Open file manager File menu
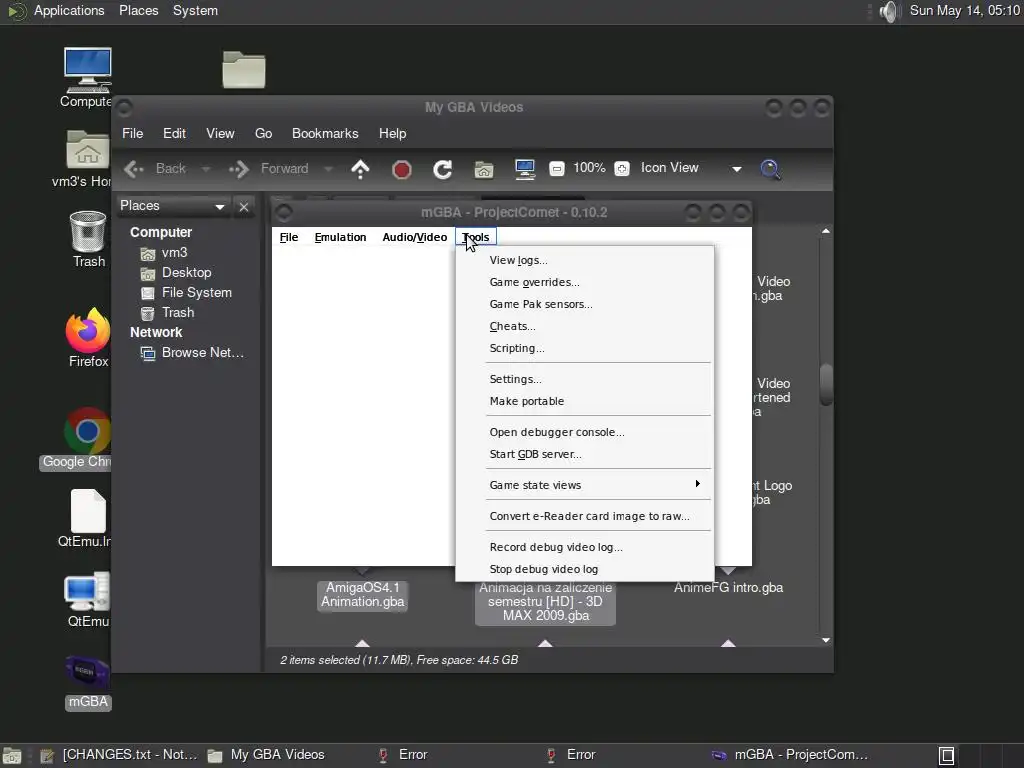 [133, 133]
